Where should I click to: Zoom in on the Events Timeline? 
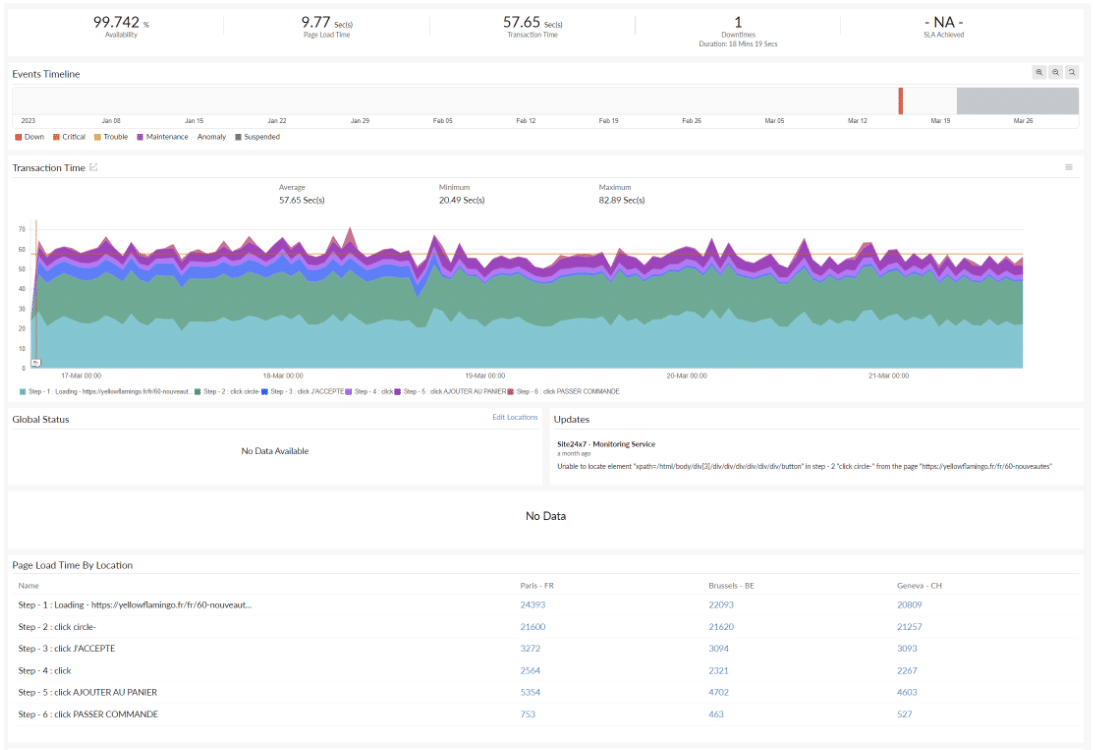[1039, 72]
